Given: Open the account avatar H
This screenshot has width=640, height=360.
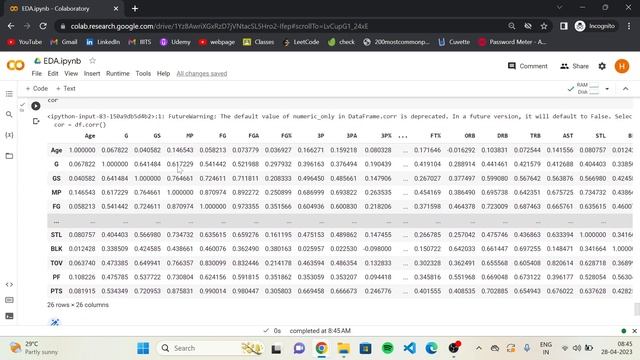Looking at the screenshot, I should click(x=622, y=66).
